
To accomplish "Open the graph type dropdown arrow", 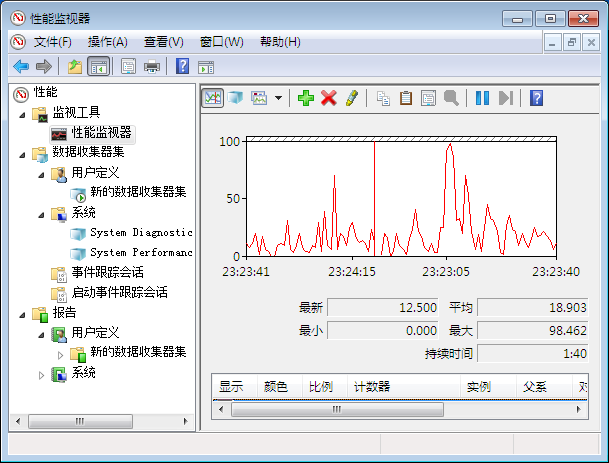I will [278, 98].
